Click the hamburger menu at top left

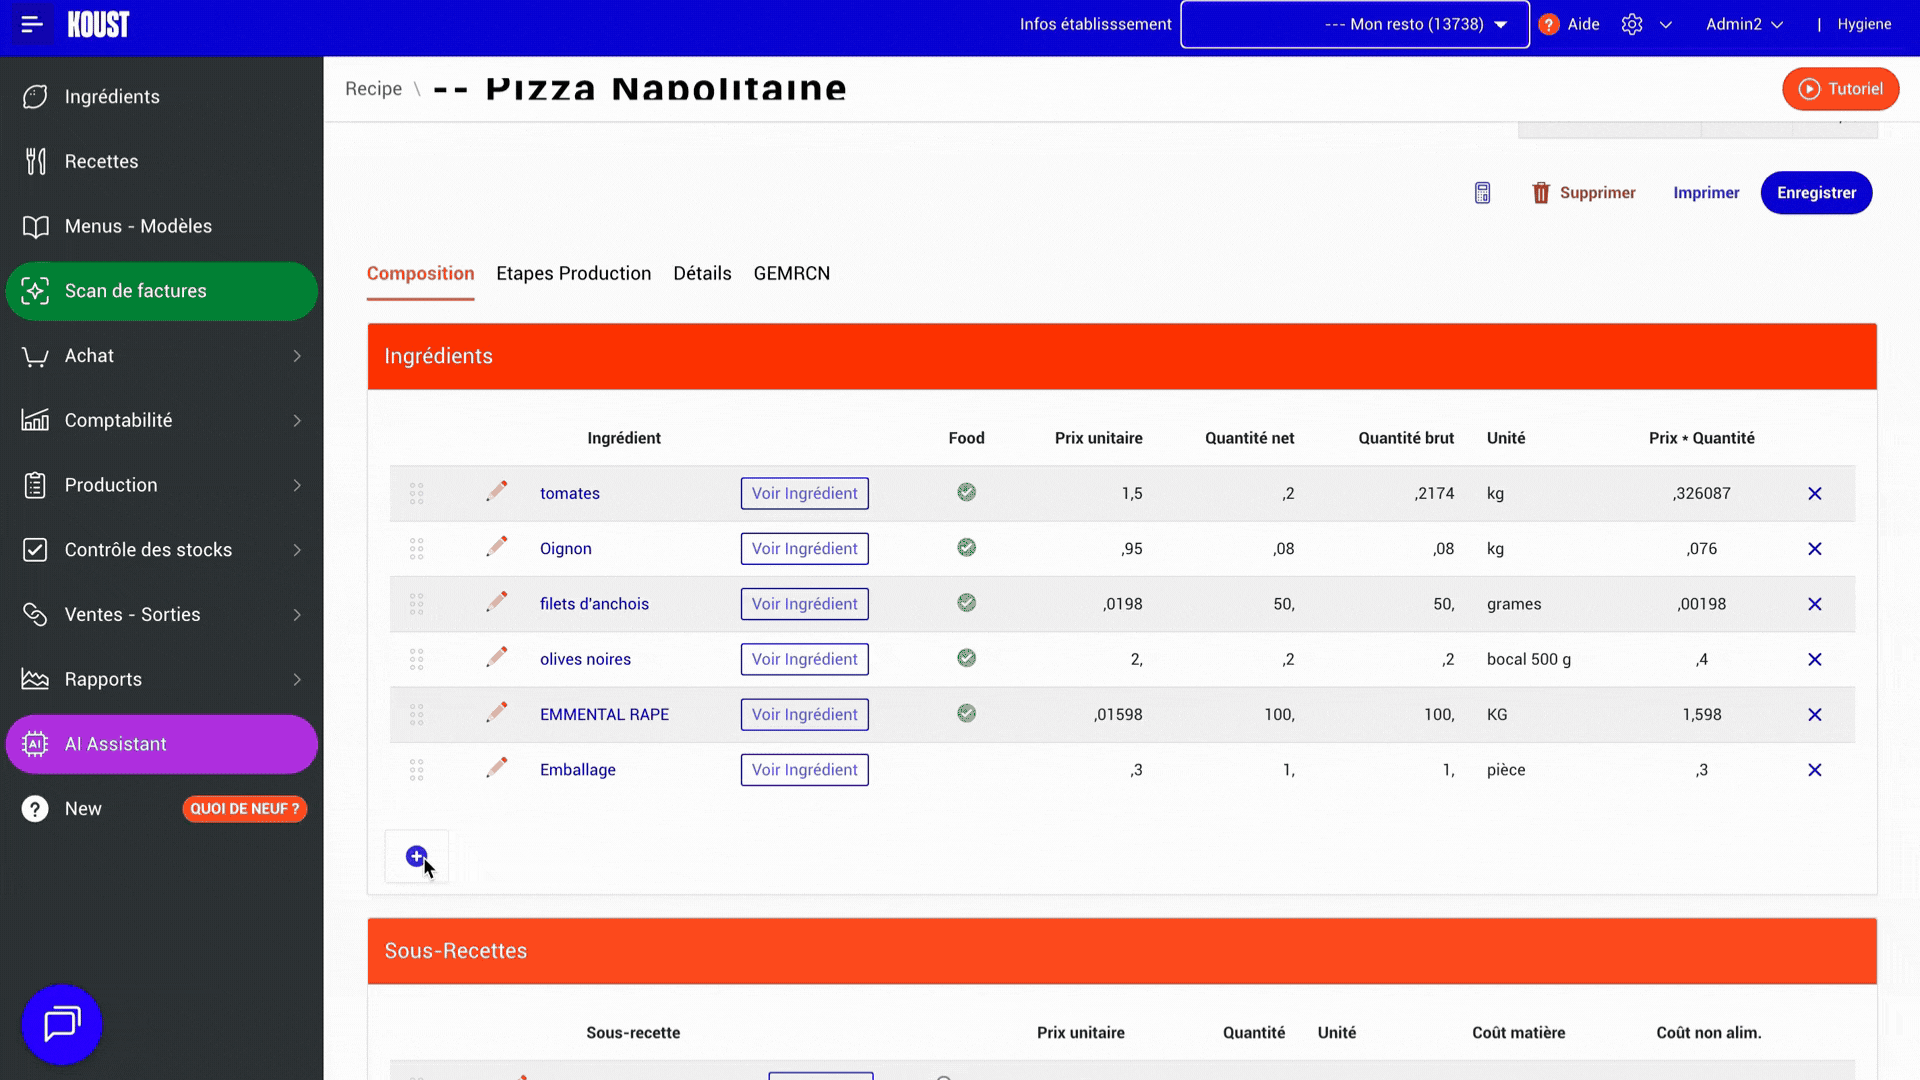pyautogui.click(x=30, y=25)
